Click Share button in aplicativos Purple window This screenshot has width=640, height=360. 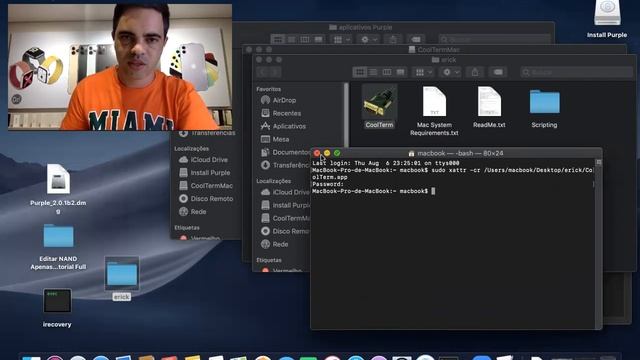tap(393, 40)
